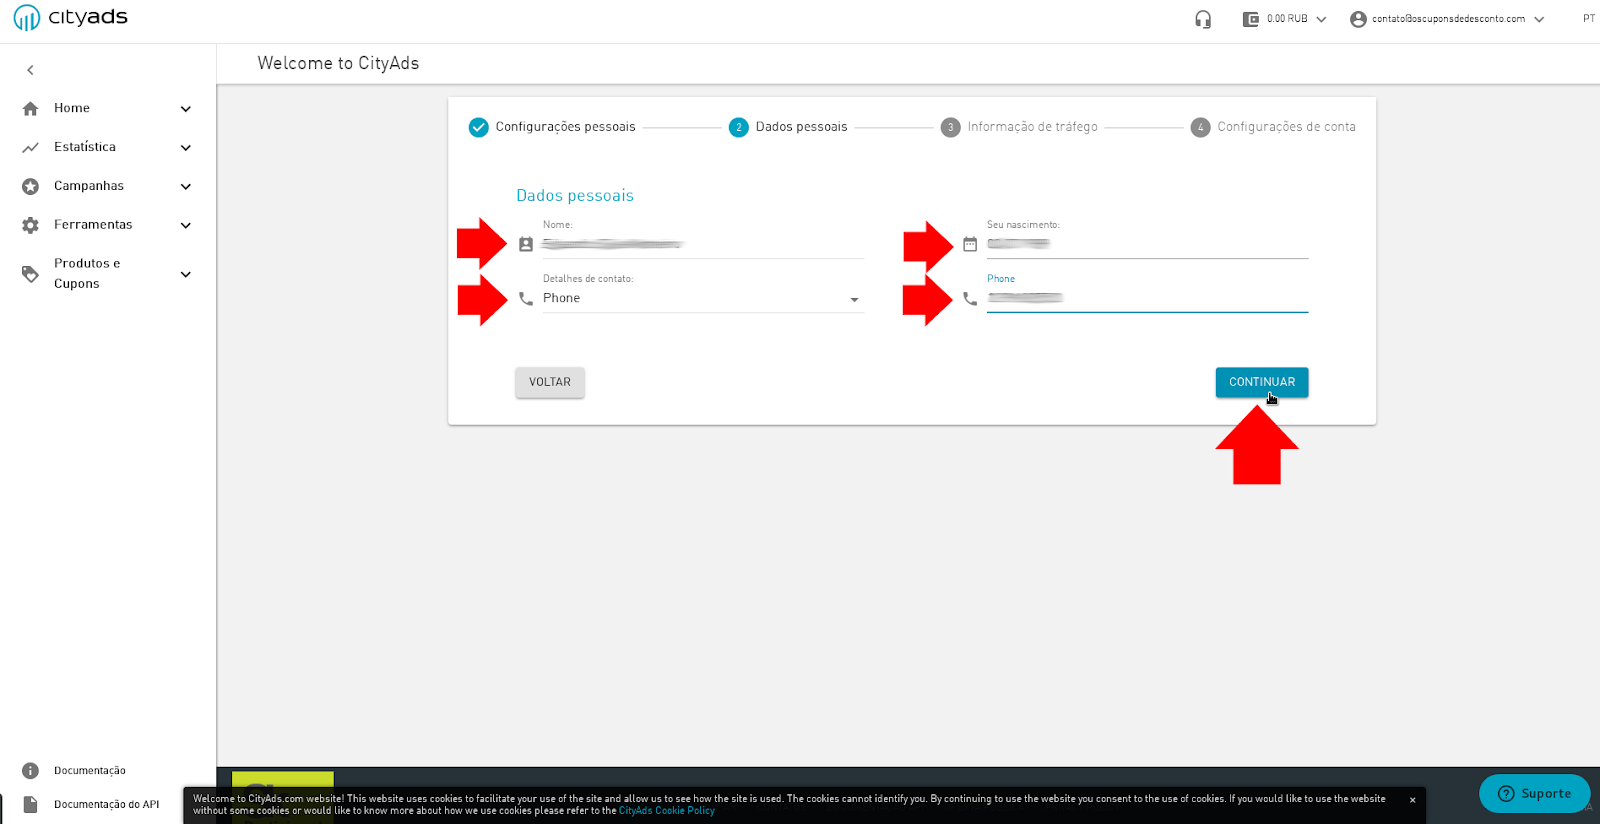Open Ferramentas in the sidebar

coord(93,225)
